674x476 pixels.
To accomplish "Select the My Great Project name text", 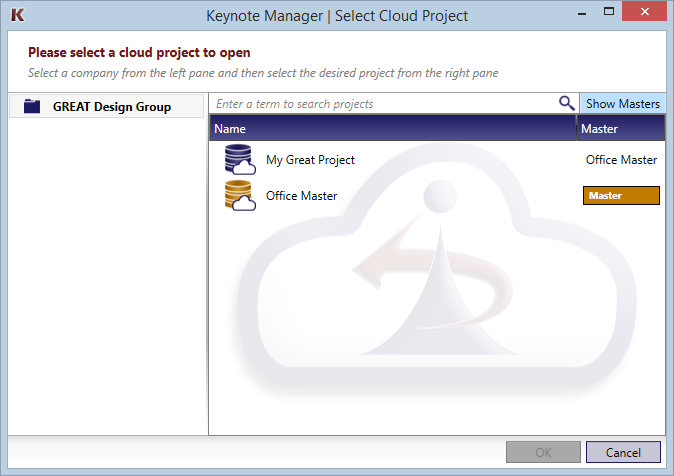I will click(x=310, y=160).
